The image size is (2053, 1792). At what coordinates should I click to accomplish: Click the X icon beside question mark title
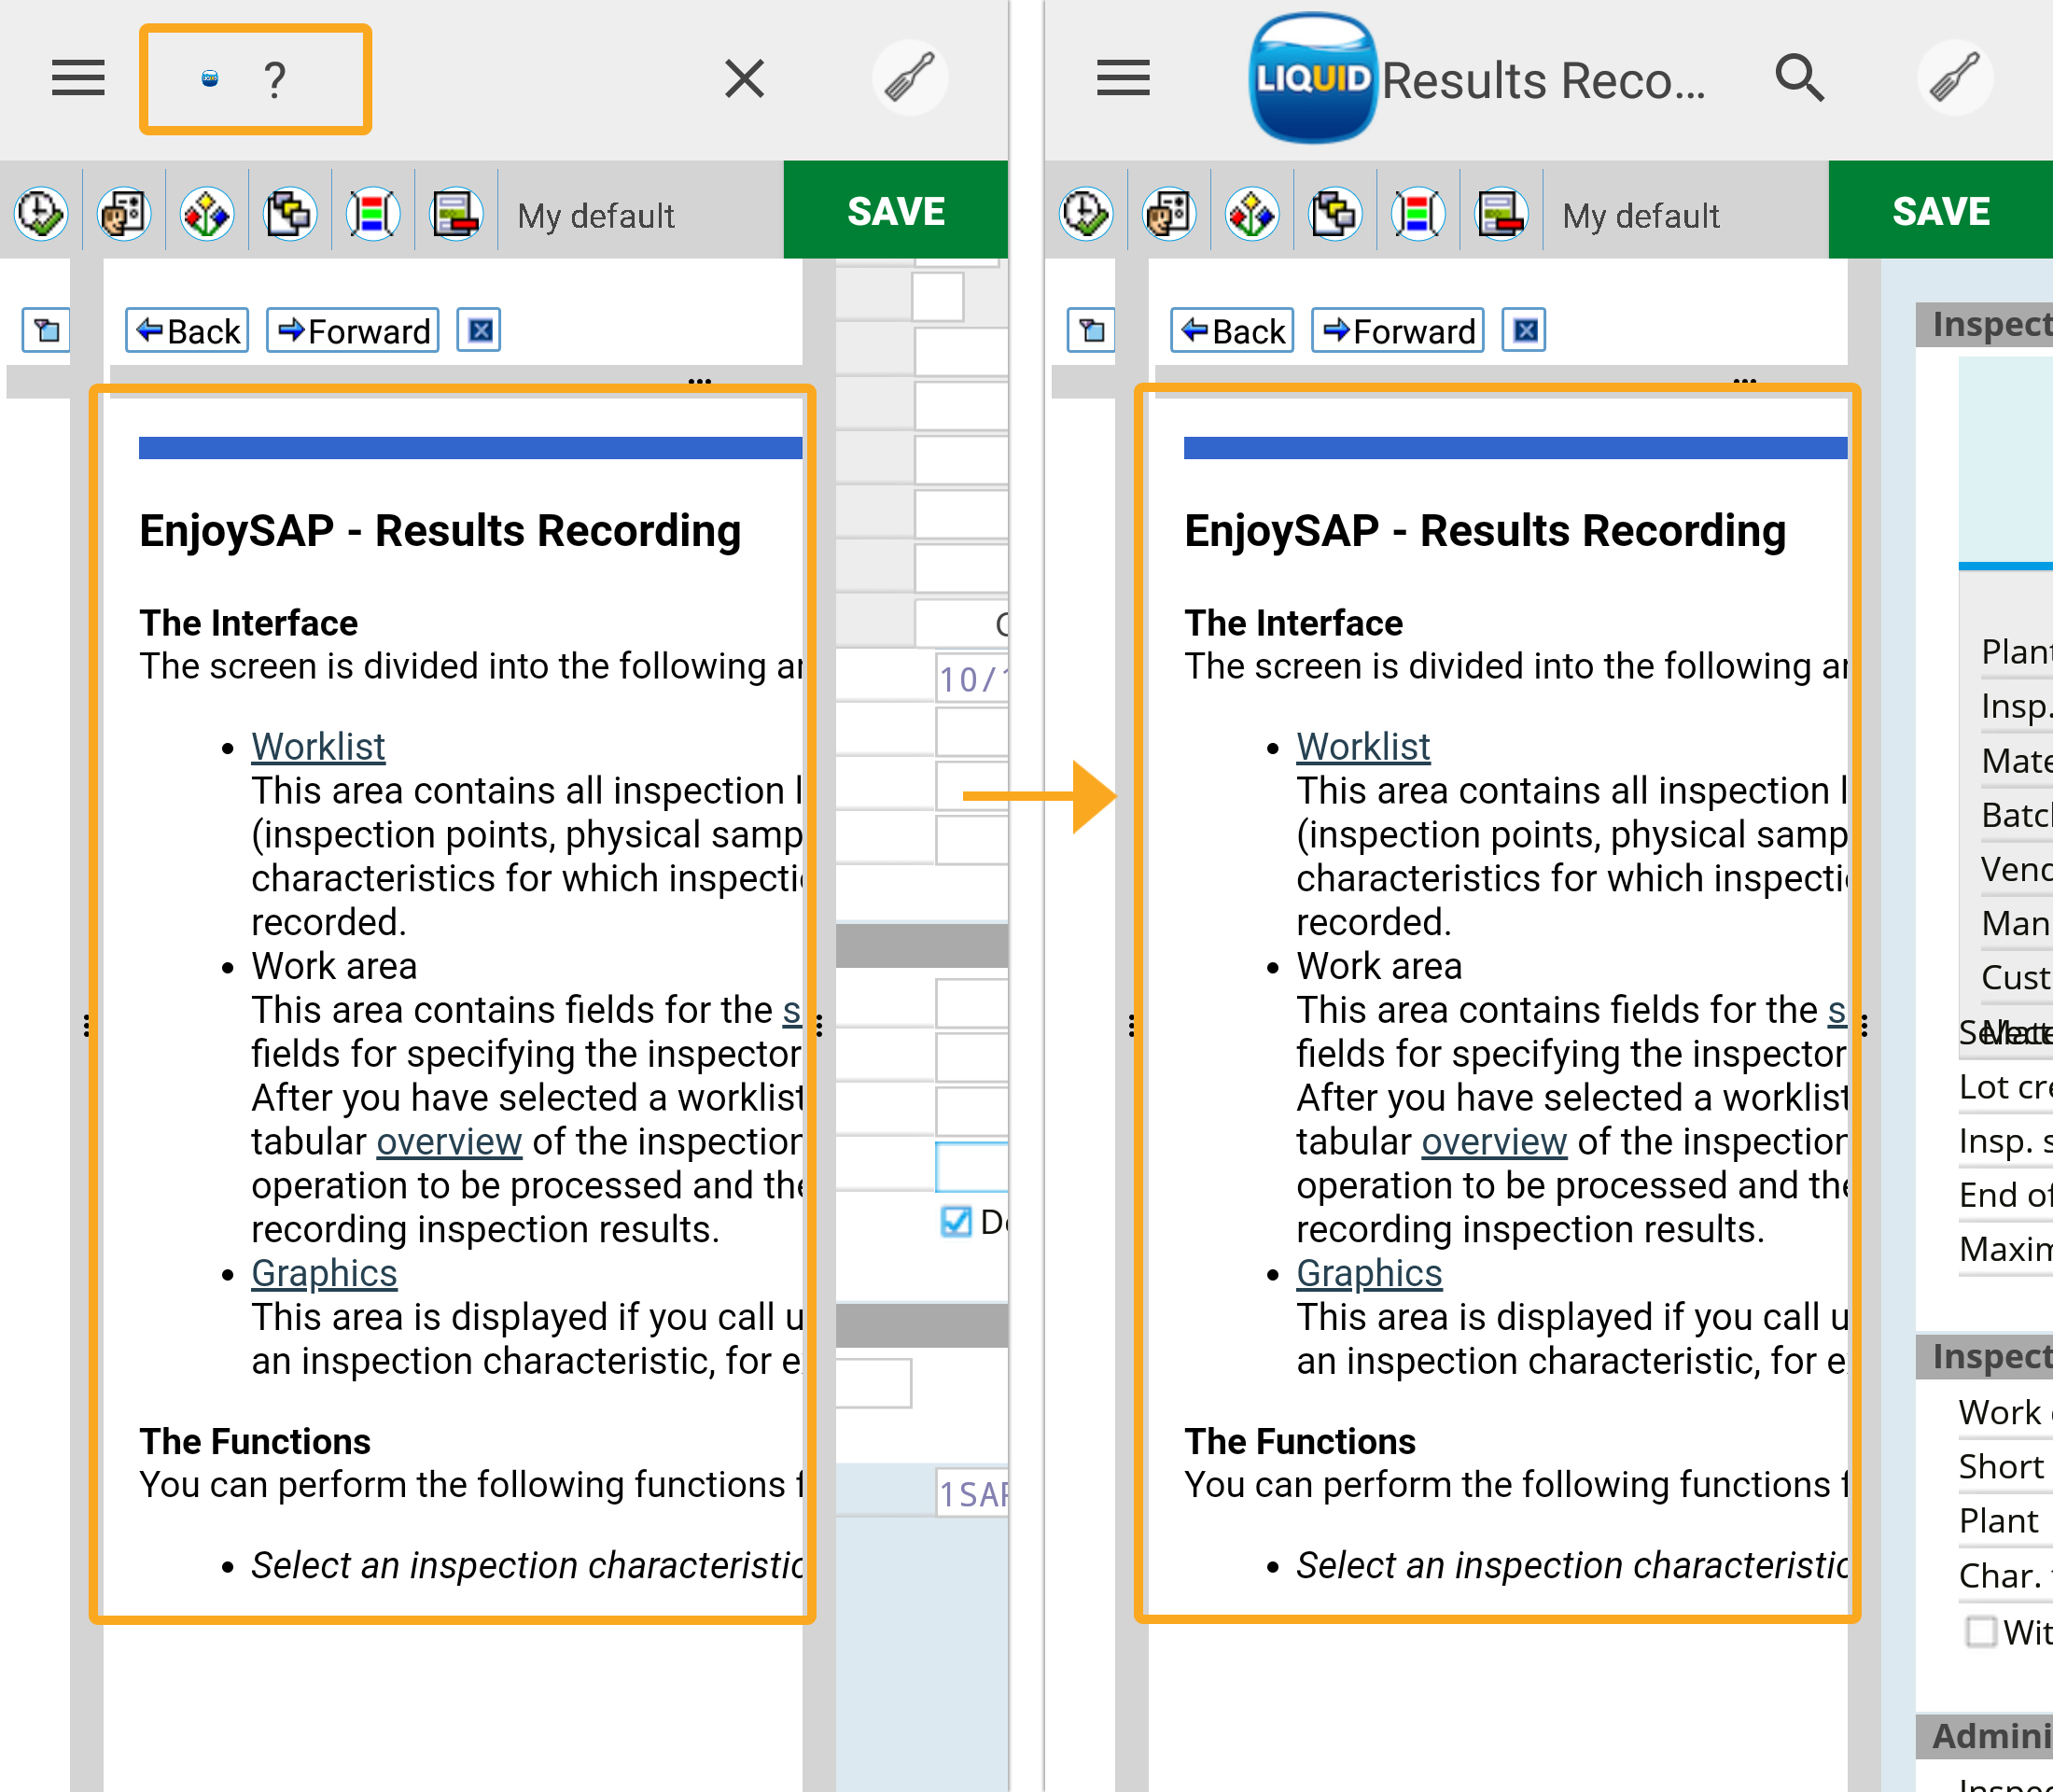(x=744, y=78)
